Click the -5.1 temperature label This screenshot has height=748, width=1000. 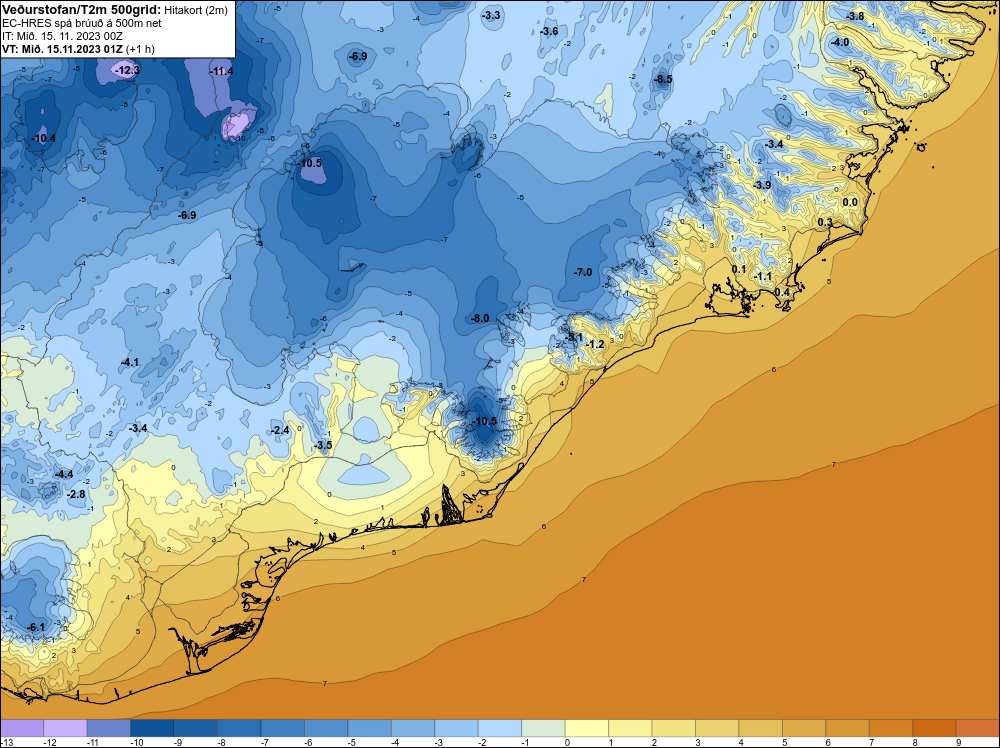point(573,337)
